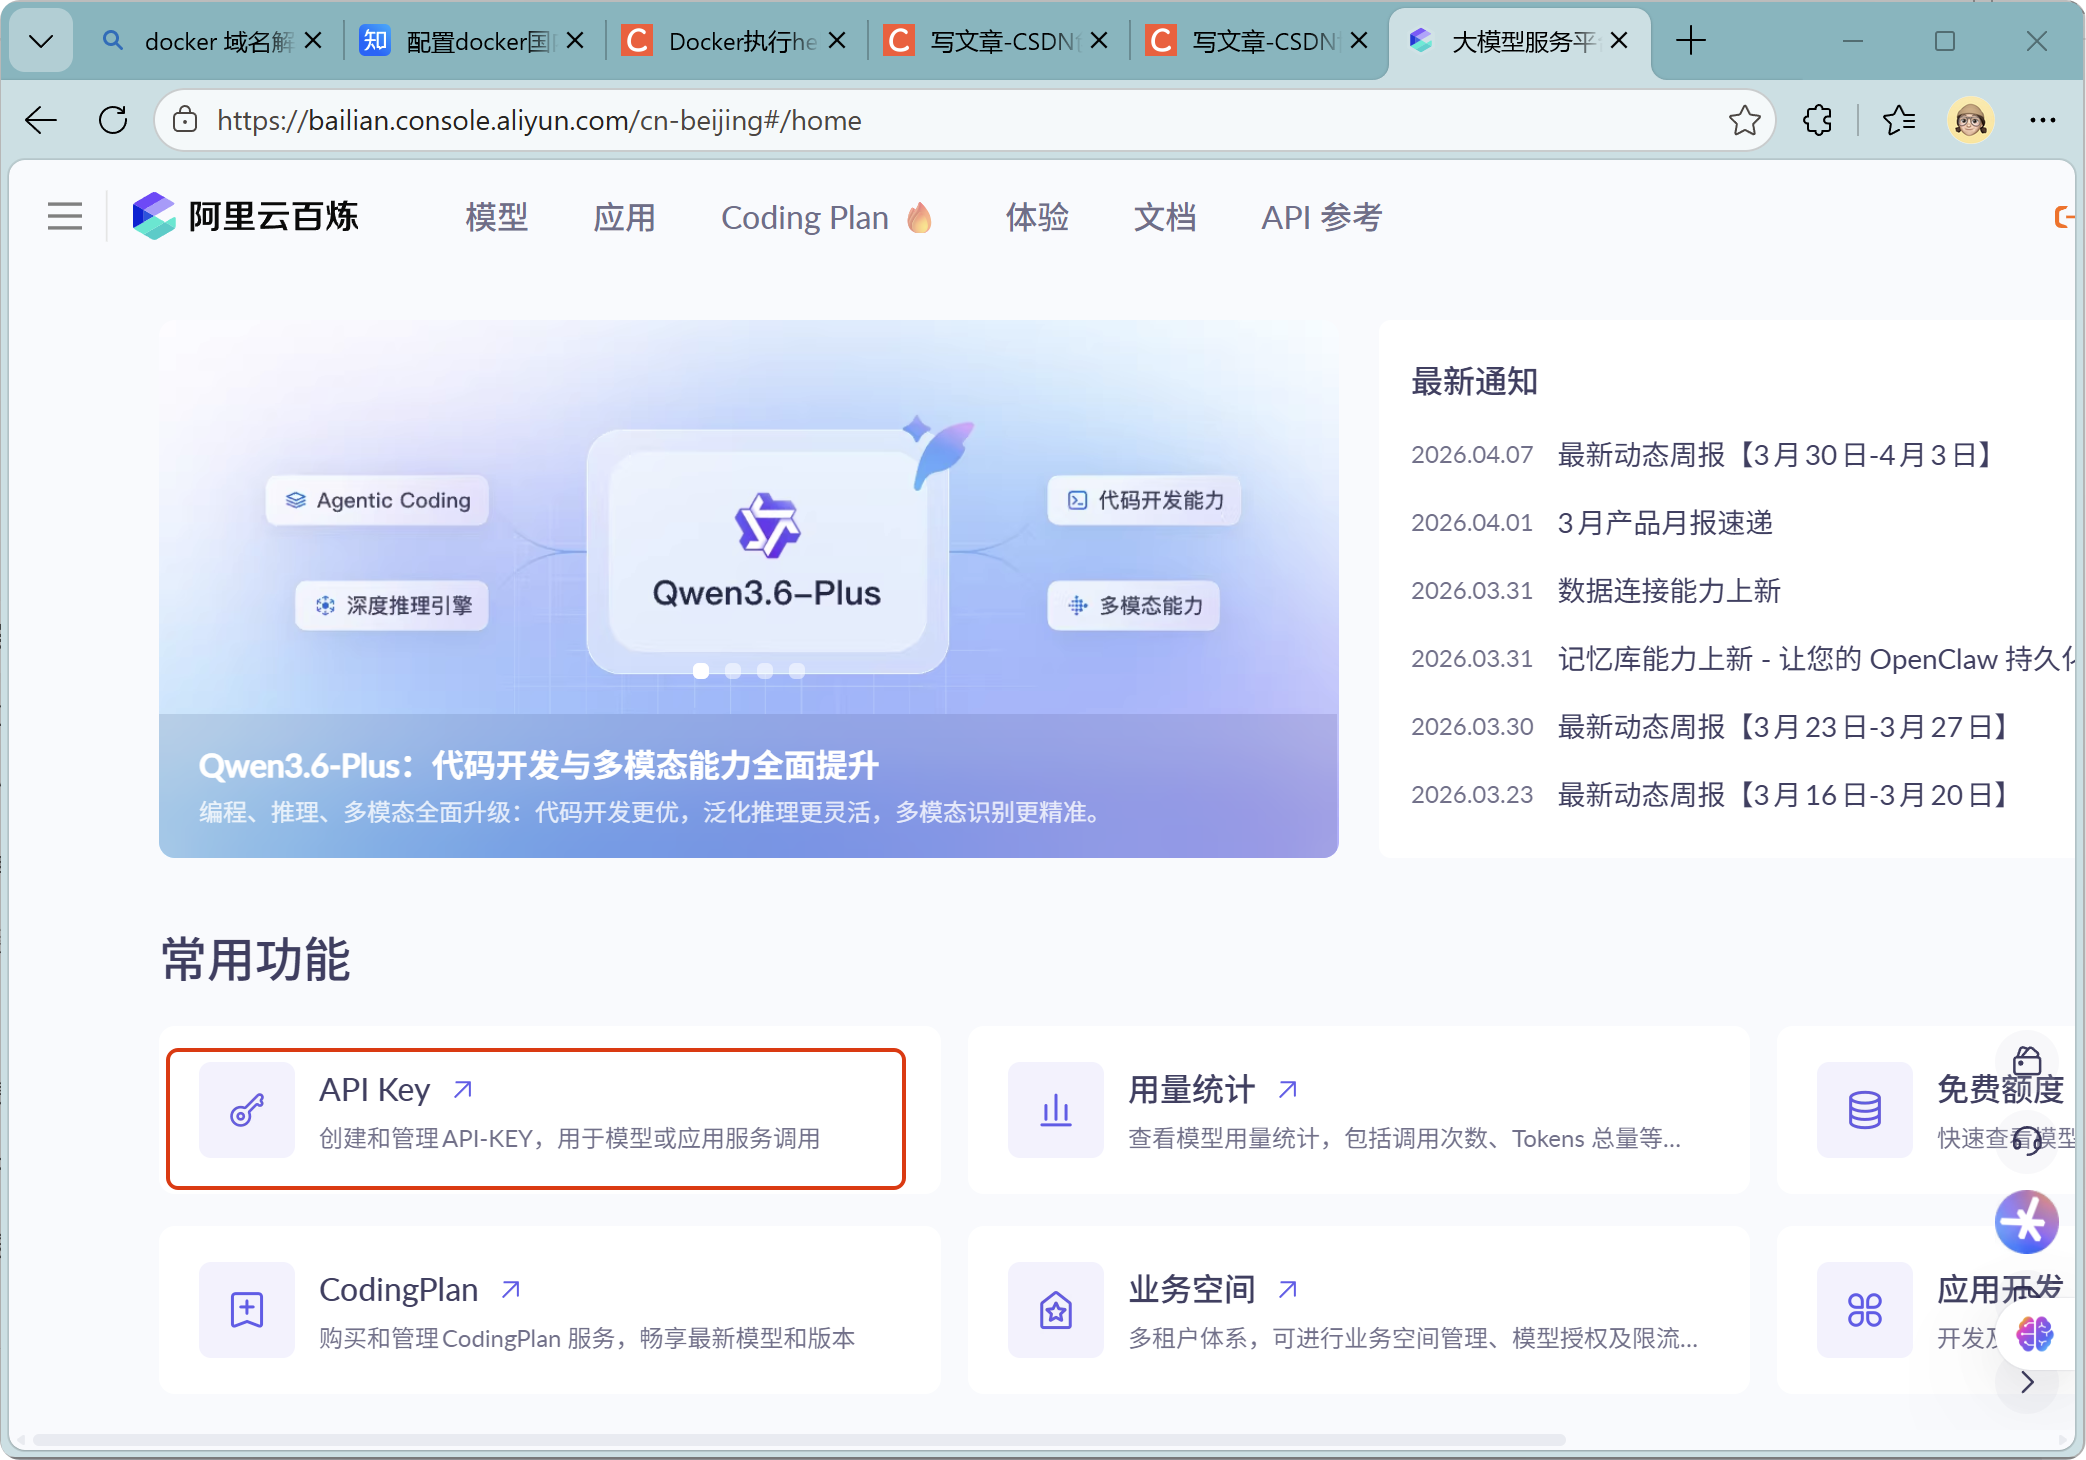
Task: Click the Qwen3.6-Plus banner headline
Action: tap(538, 765)
